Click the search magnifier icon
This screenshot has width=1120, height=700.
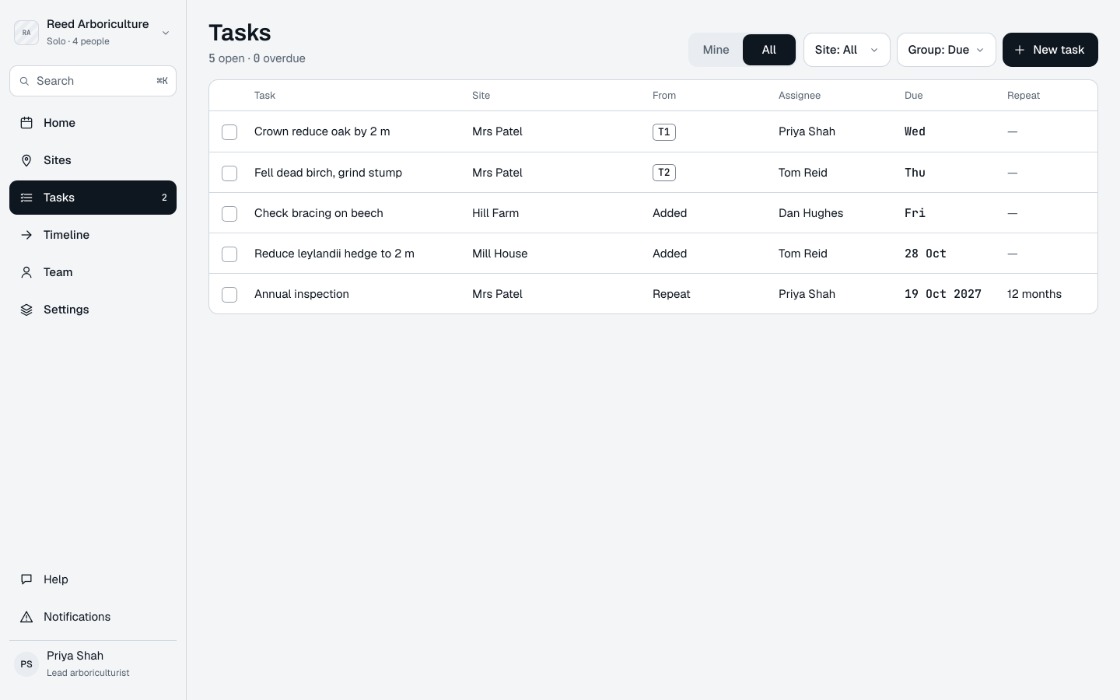[x=24, y=81]
